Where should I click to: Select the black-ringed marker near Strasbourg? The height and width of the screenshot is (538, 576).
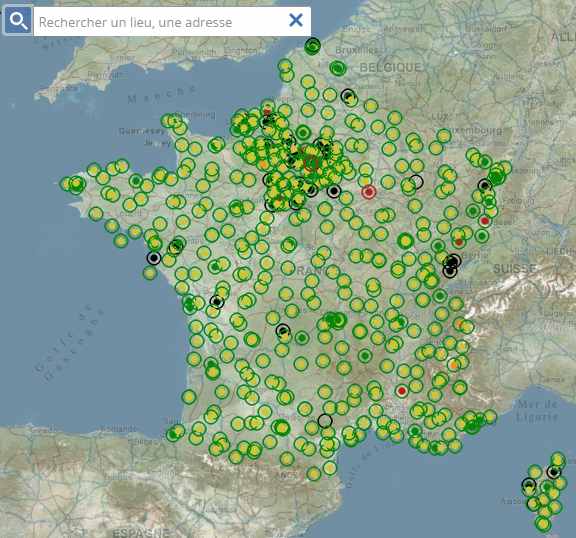485,185
